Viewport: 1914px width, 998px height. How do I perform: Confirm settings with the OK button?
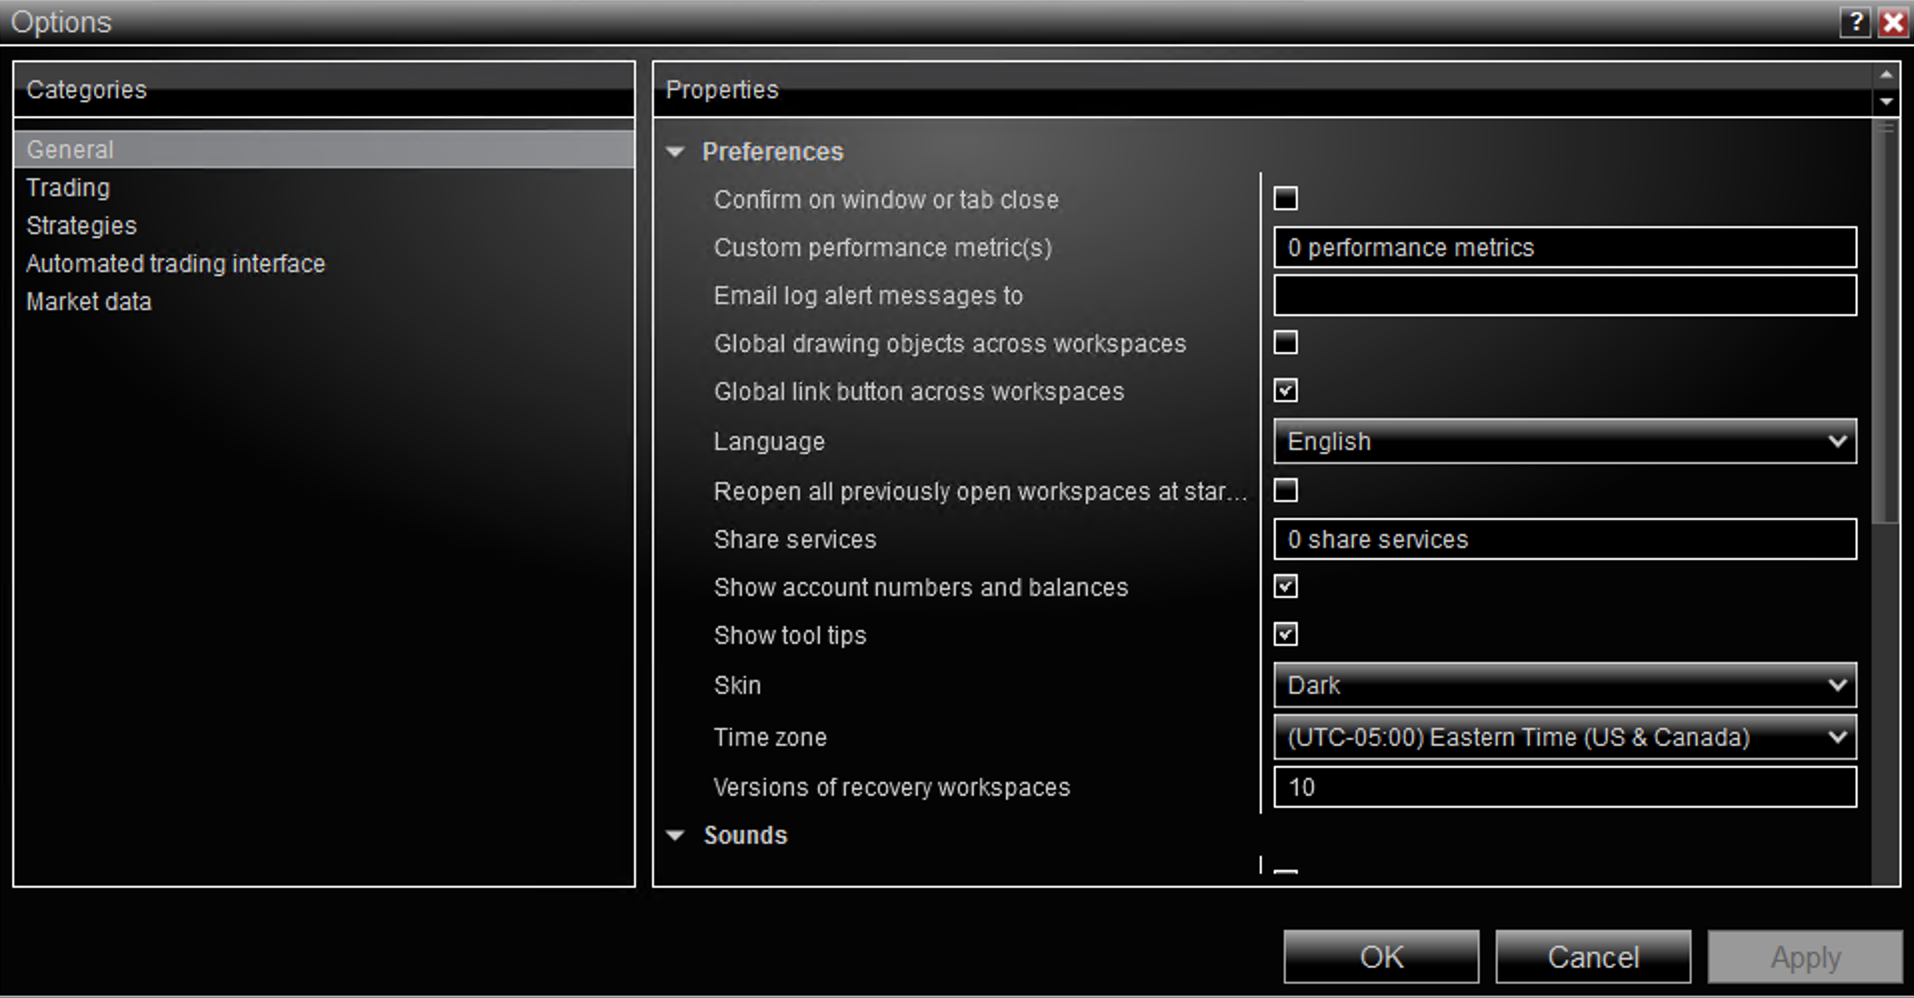[1381, 957]
